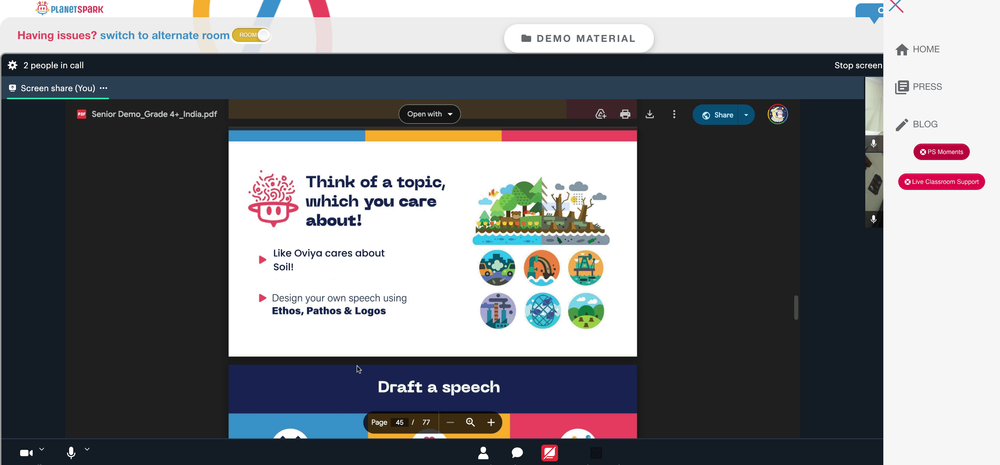This screenshot has height=465, width=1000.
Task: Click the upper participant microphone icon
Action: pos(874,144)
